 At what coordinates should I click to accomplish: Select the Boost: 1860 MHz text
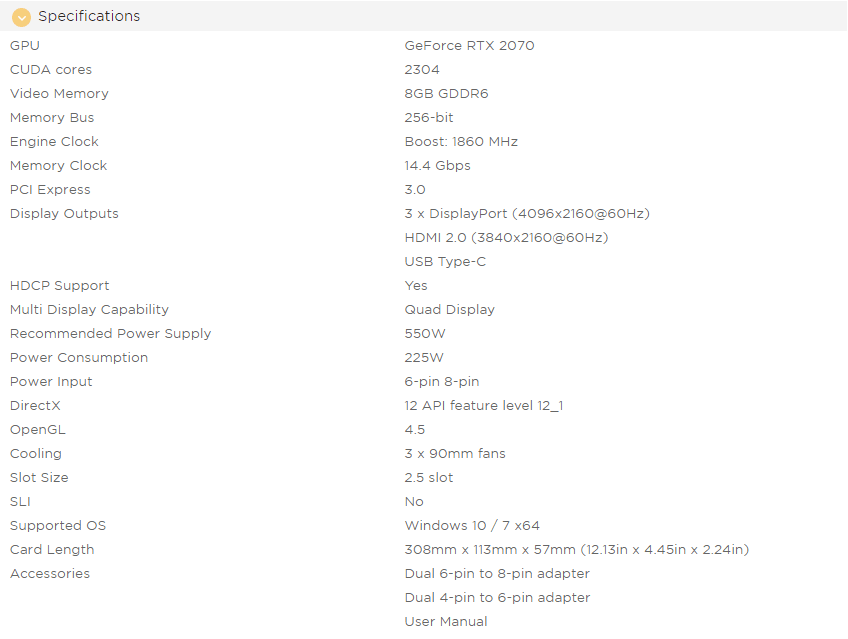pyautogui.click(x=461, y=142)
